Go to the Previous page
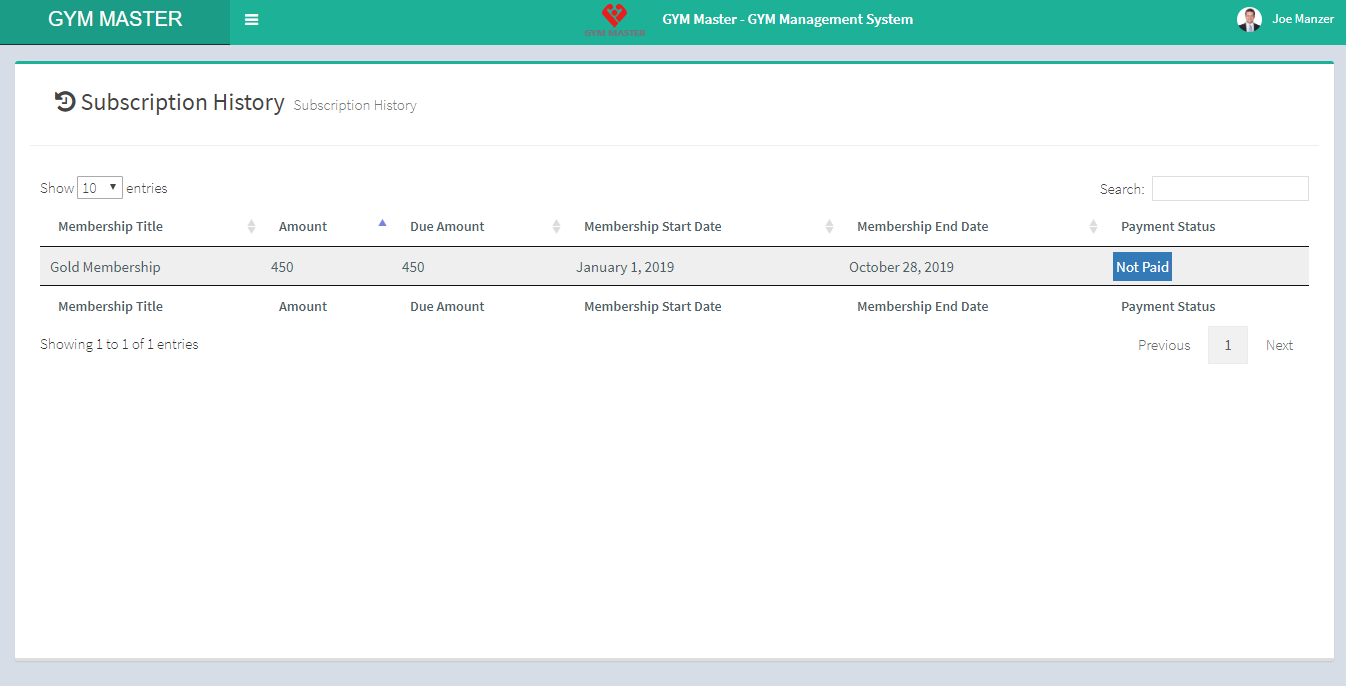Screen dimensions: 1346x686 click(x=1163, y=345)
